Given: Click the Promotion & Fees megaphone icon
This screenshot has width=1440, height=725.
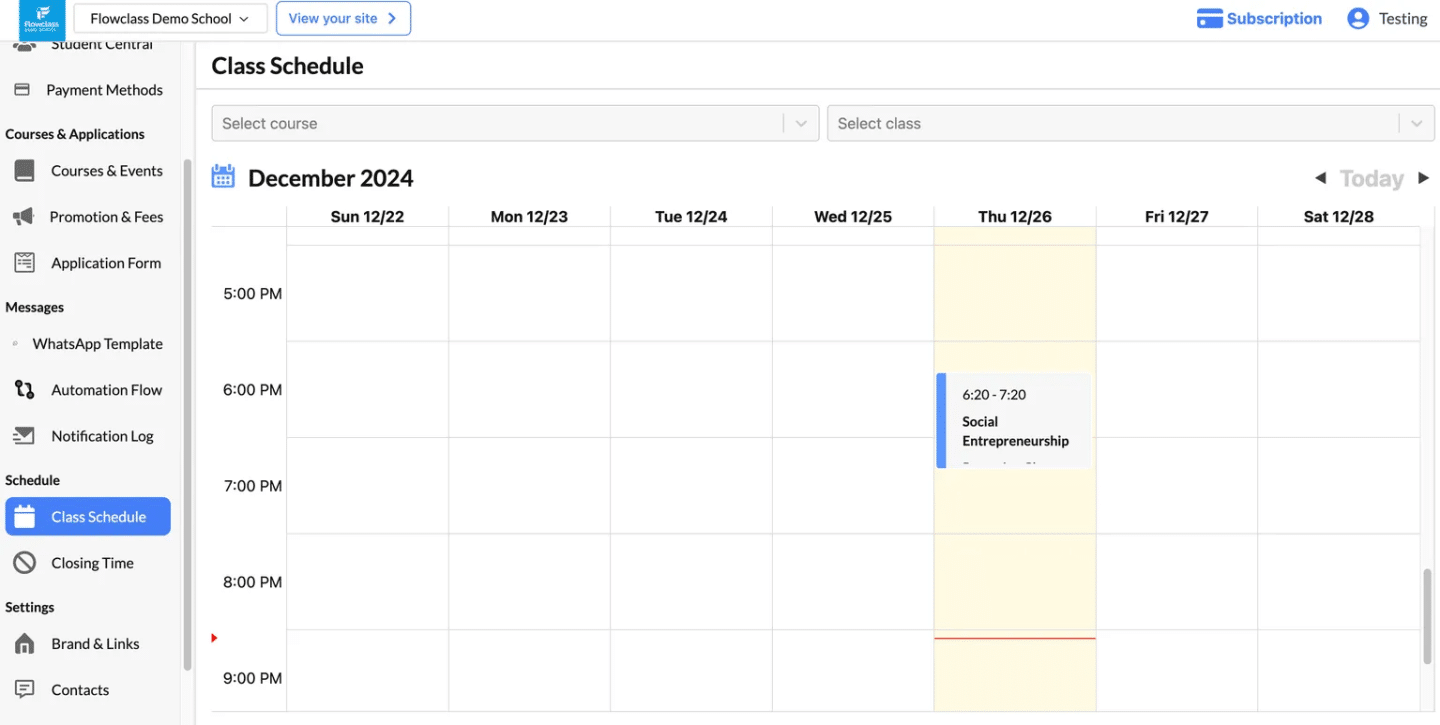Looking at the screenshot, I should 24,217.
